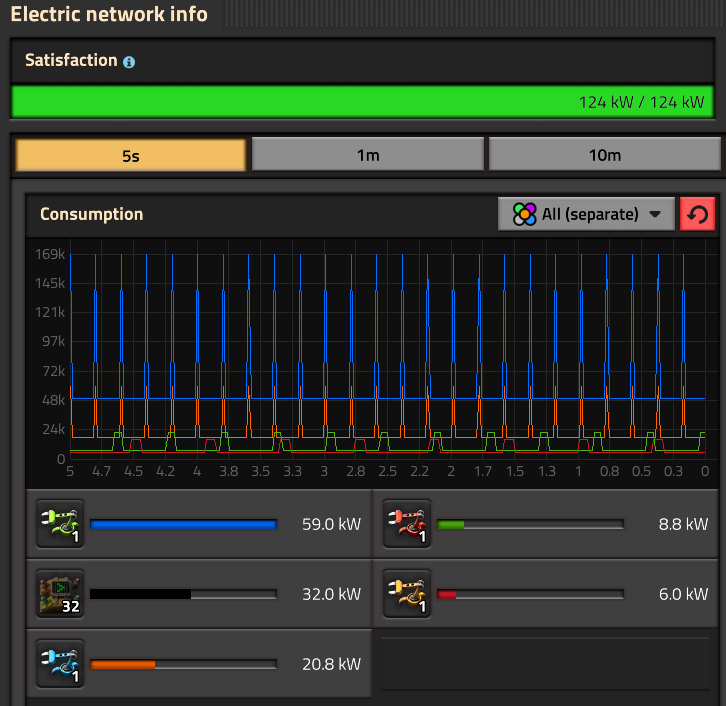Select the 10m time range

pyautogui.click(x=604, y=155)
